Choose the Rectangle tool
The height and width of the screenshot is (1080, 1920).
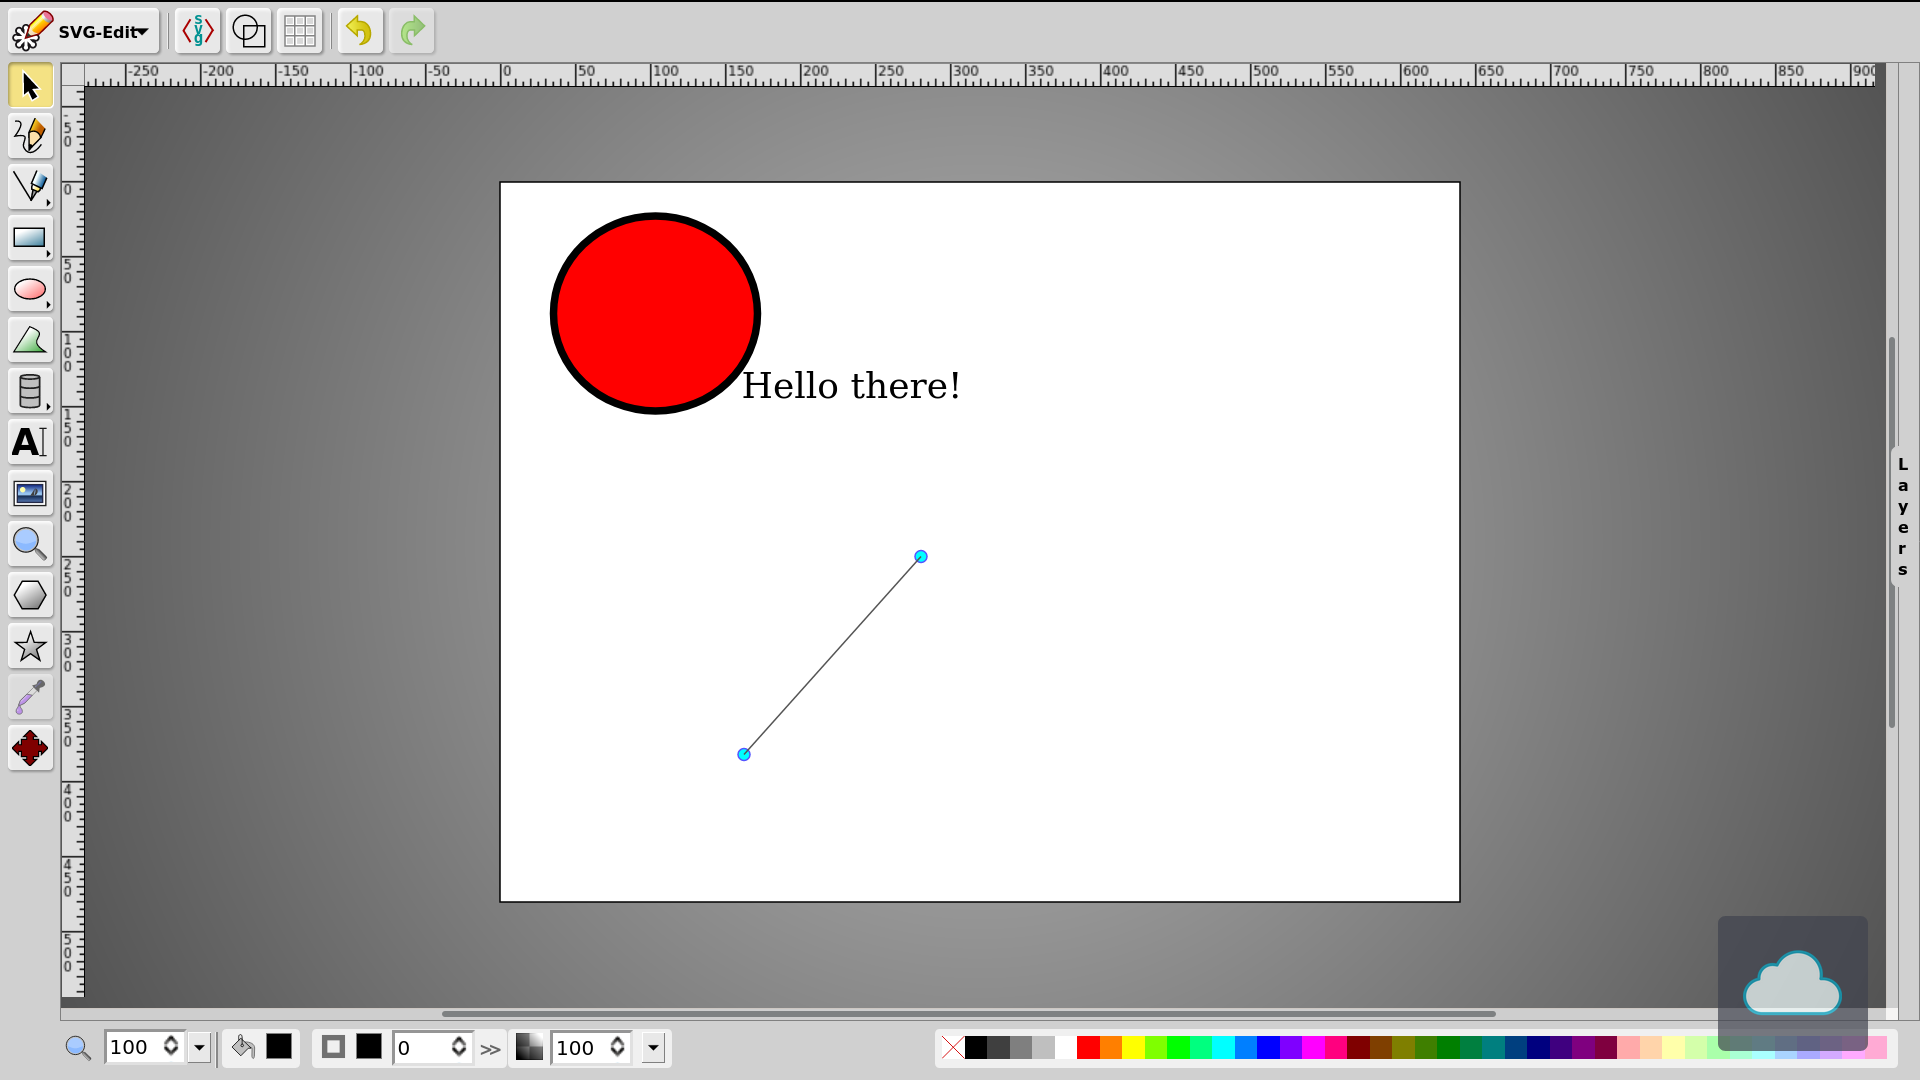[30, 238]
